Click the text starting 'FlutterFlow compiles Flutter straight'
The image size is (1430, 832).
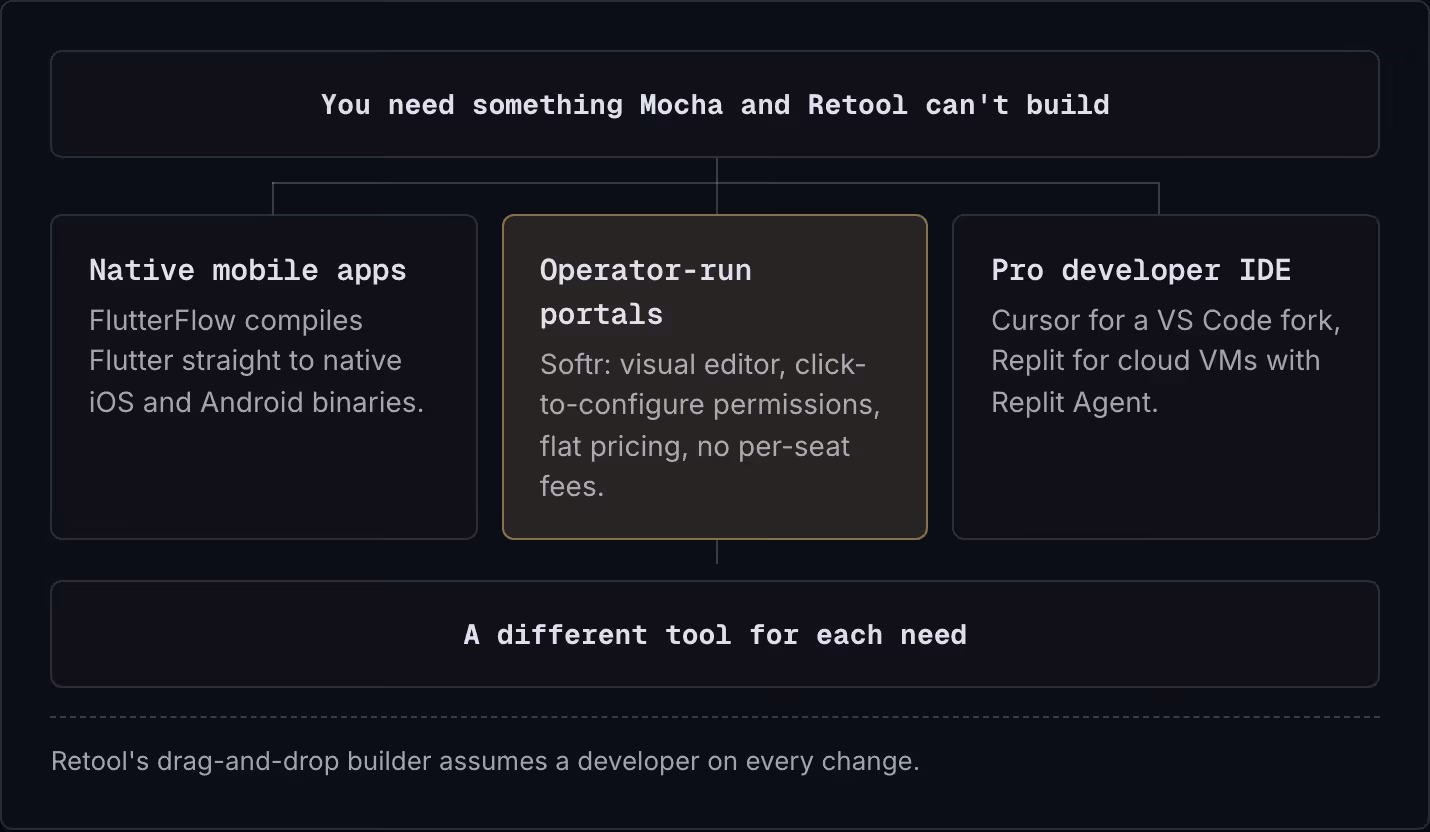(x=256, y=361)
